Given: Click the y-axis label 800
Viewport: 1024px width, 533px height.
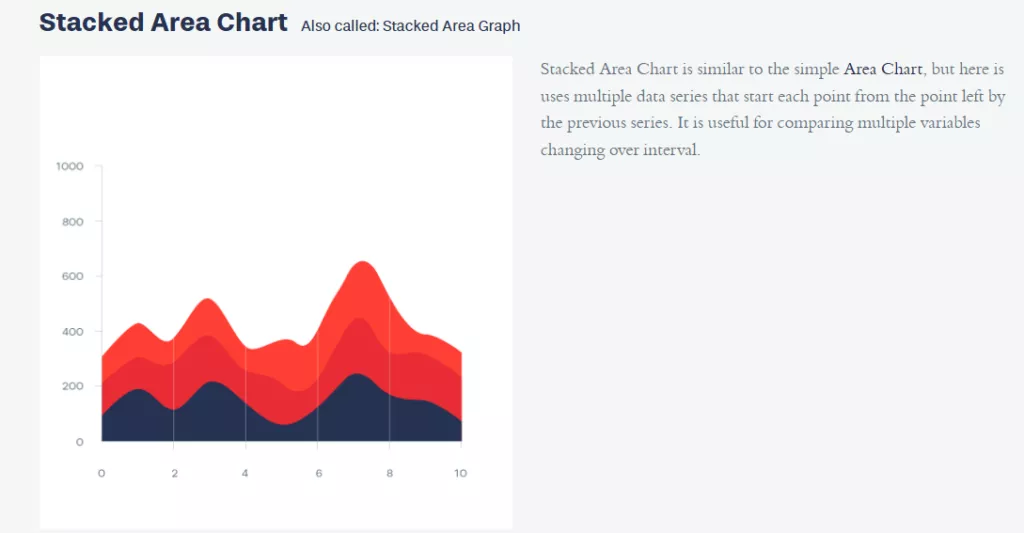Looking at the screenshot, I should (72, 221).
